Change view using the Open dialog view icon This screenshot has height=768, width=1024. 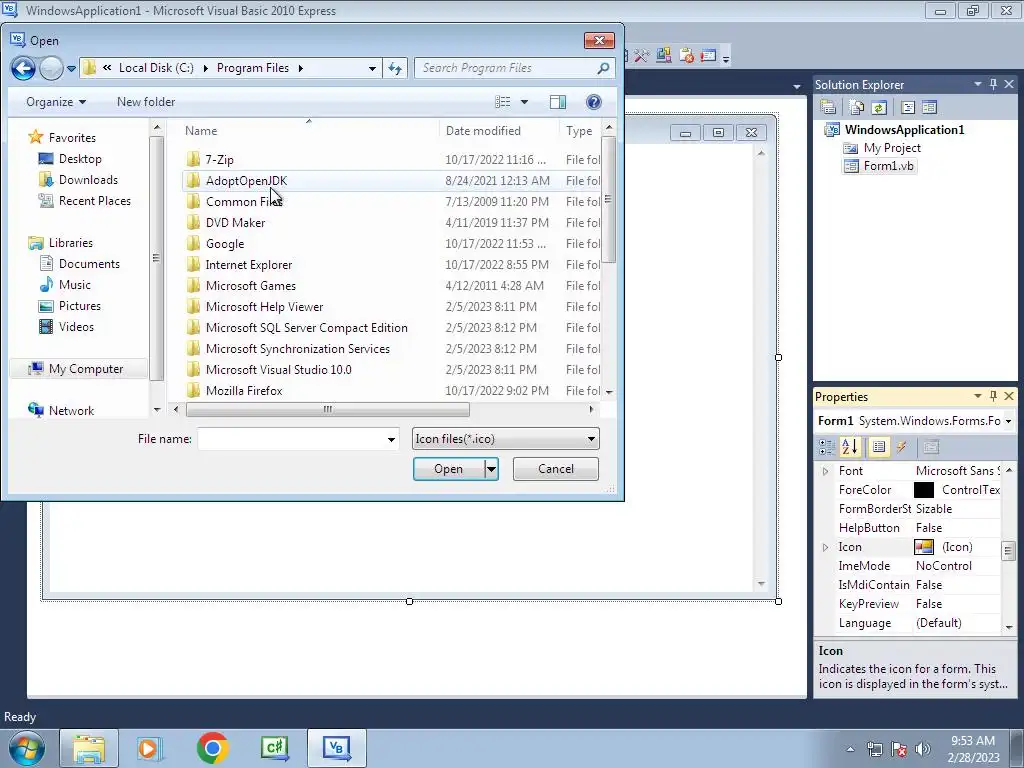click(502, 102)
